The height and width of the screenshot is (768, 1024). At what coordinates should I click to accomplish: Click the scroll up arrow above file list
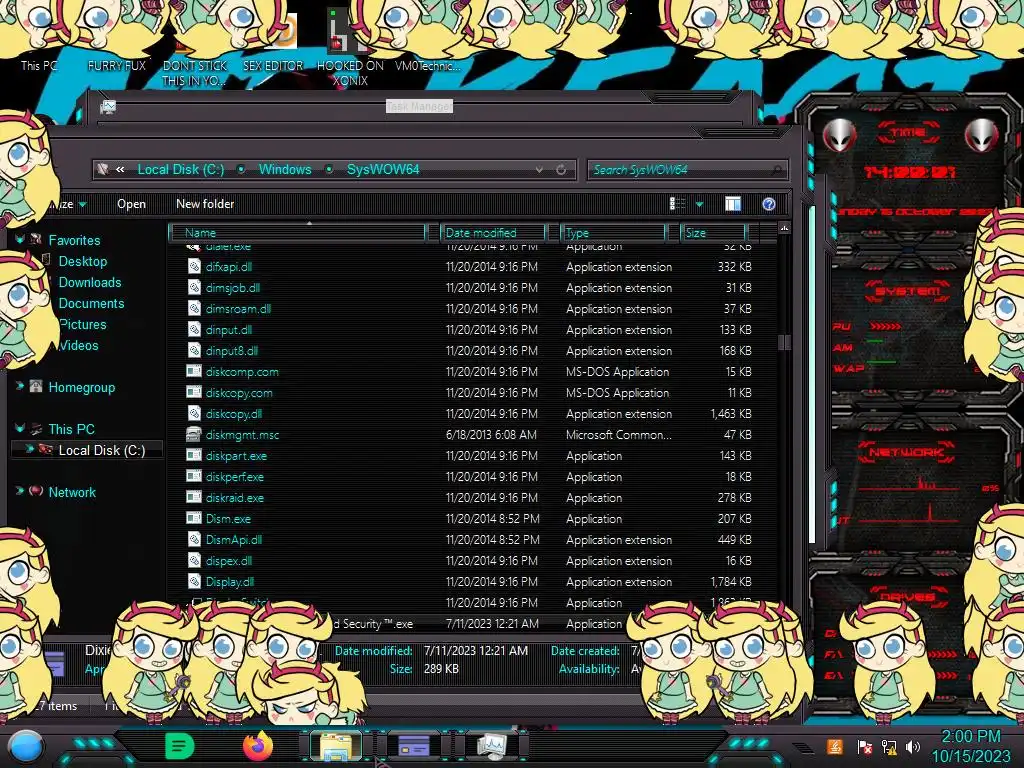[784, 227]
